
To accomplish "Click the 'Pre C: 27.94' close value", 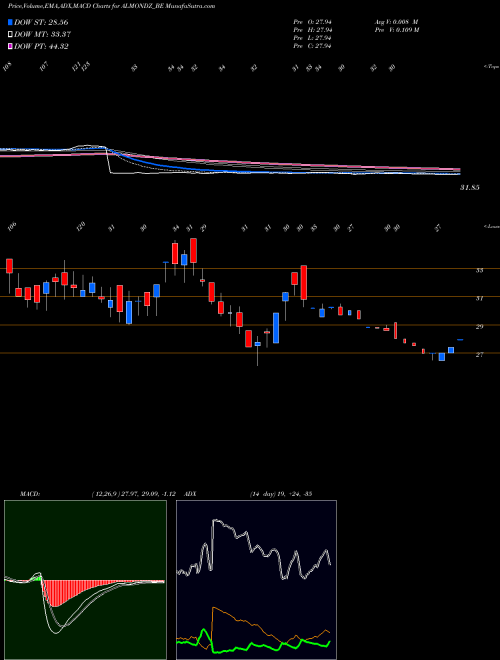I will (312, 46).
